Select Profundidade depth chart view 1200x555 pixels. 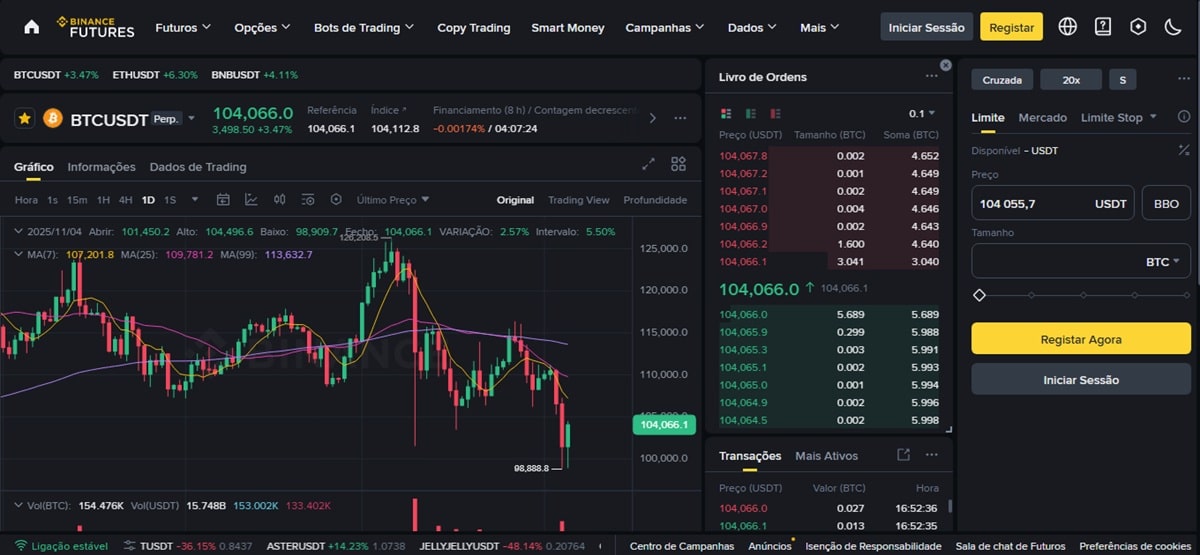(x=655, y=200)
